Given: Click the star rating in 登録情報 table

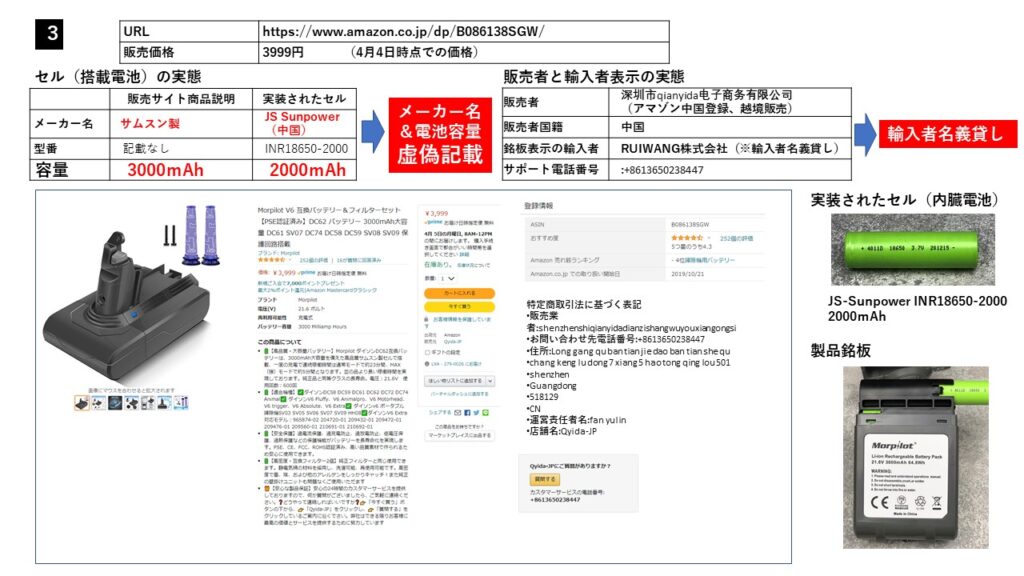Looking at the screenshot, I should 686,237.
